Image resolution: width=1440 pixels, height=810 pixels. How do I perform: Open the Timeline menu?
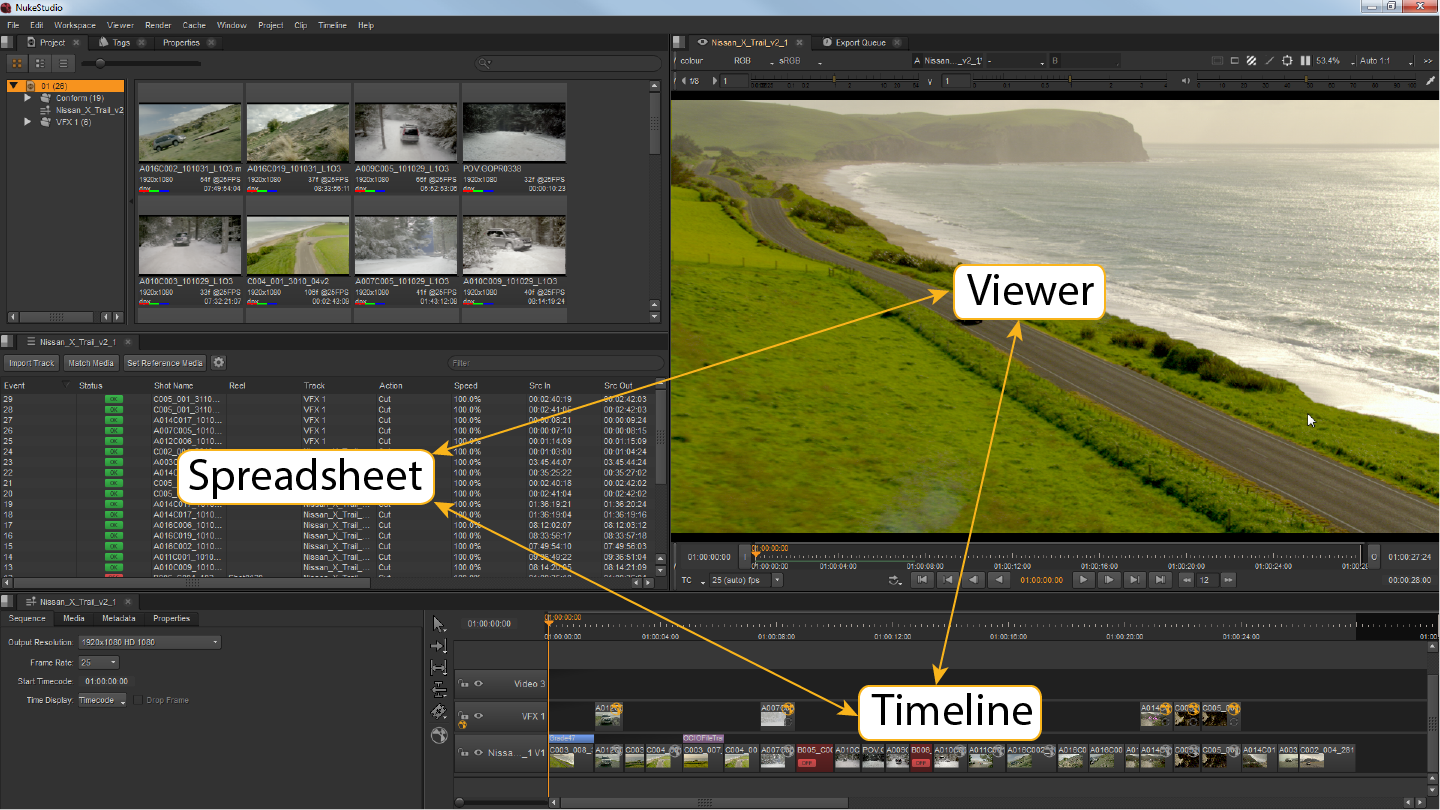pyautogui.click(x=332, y=25)
